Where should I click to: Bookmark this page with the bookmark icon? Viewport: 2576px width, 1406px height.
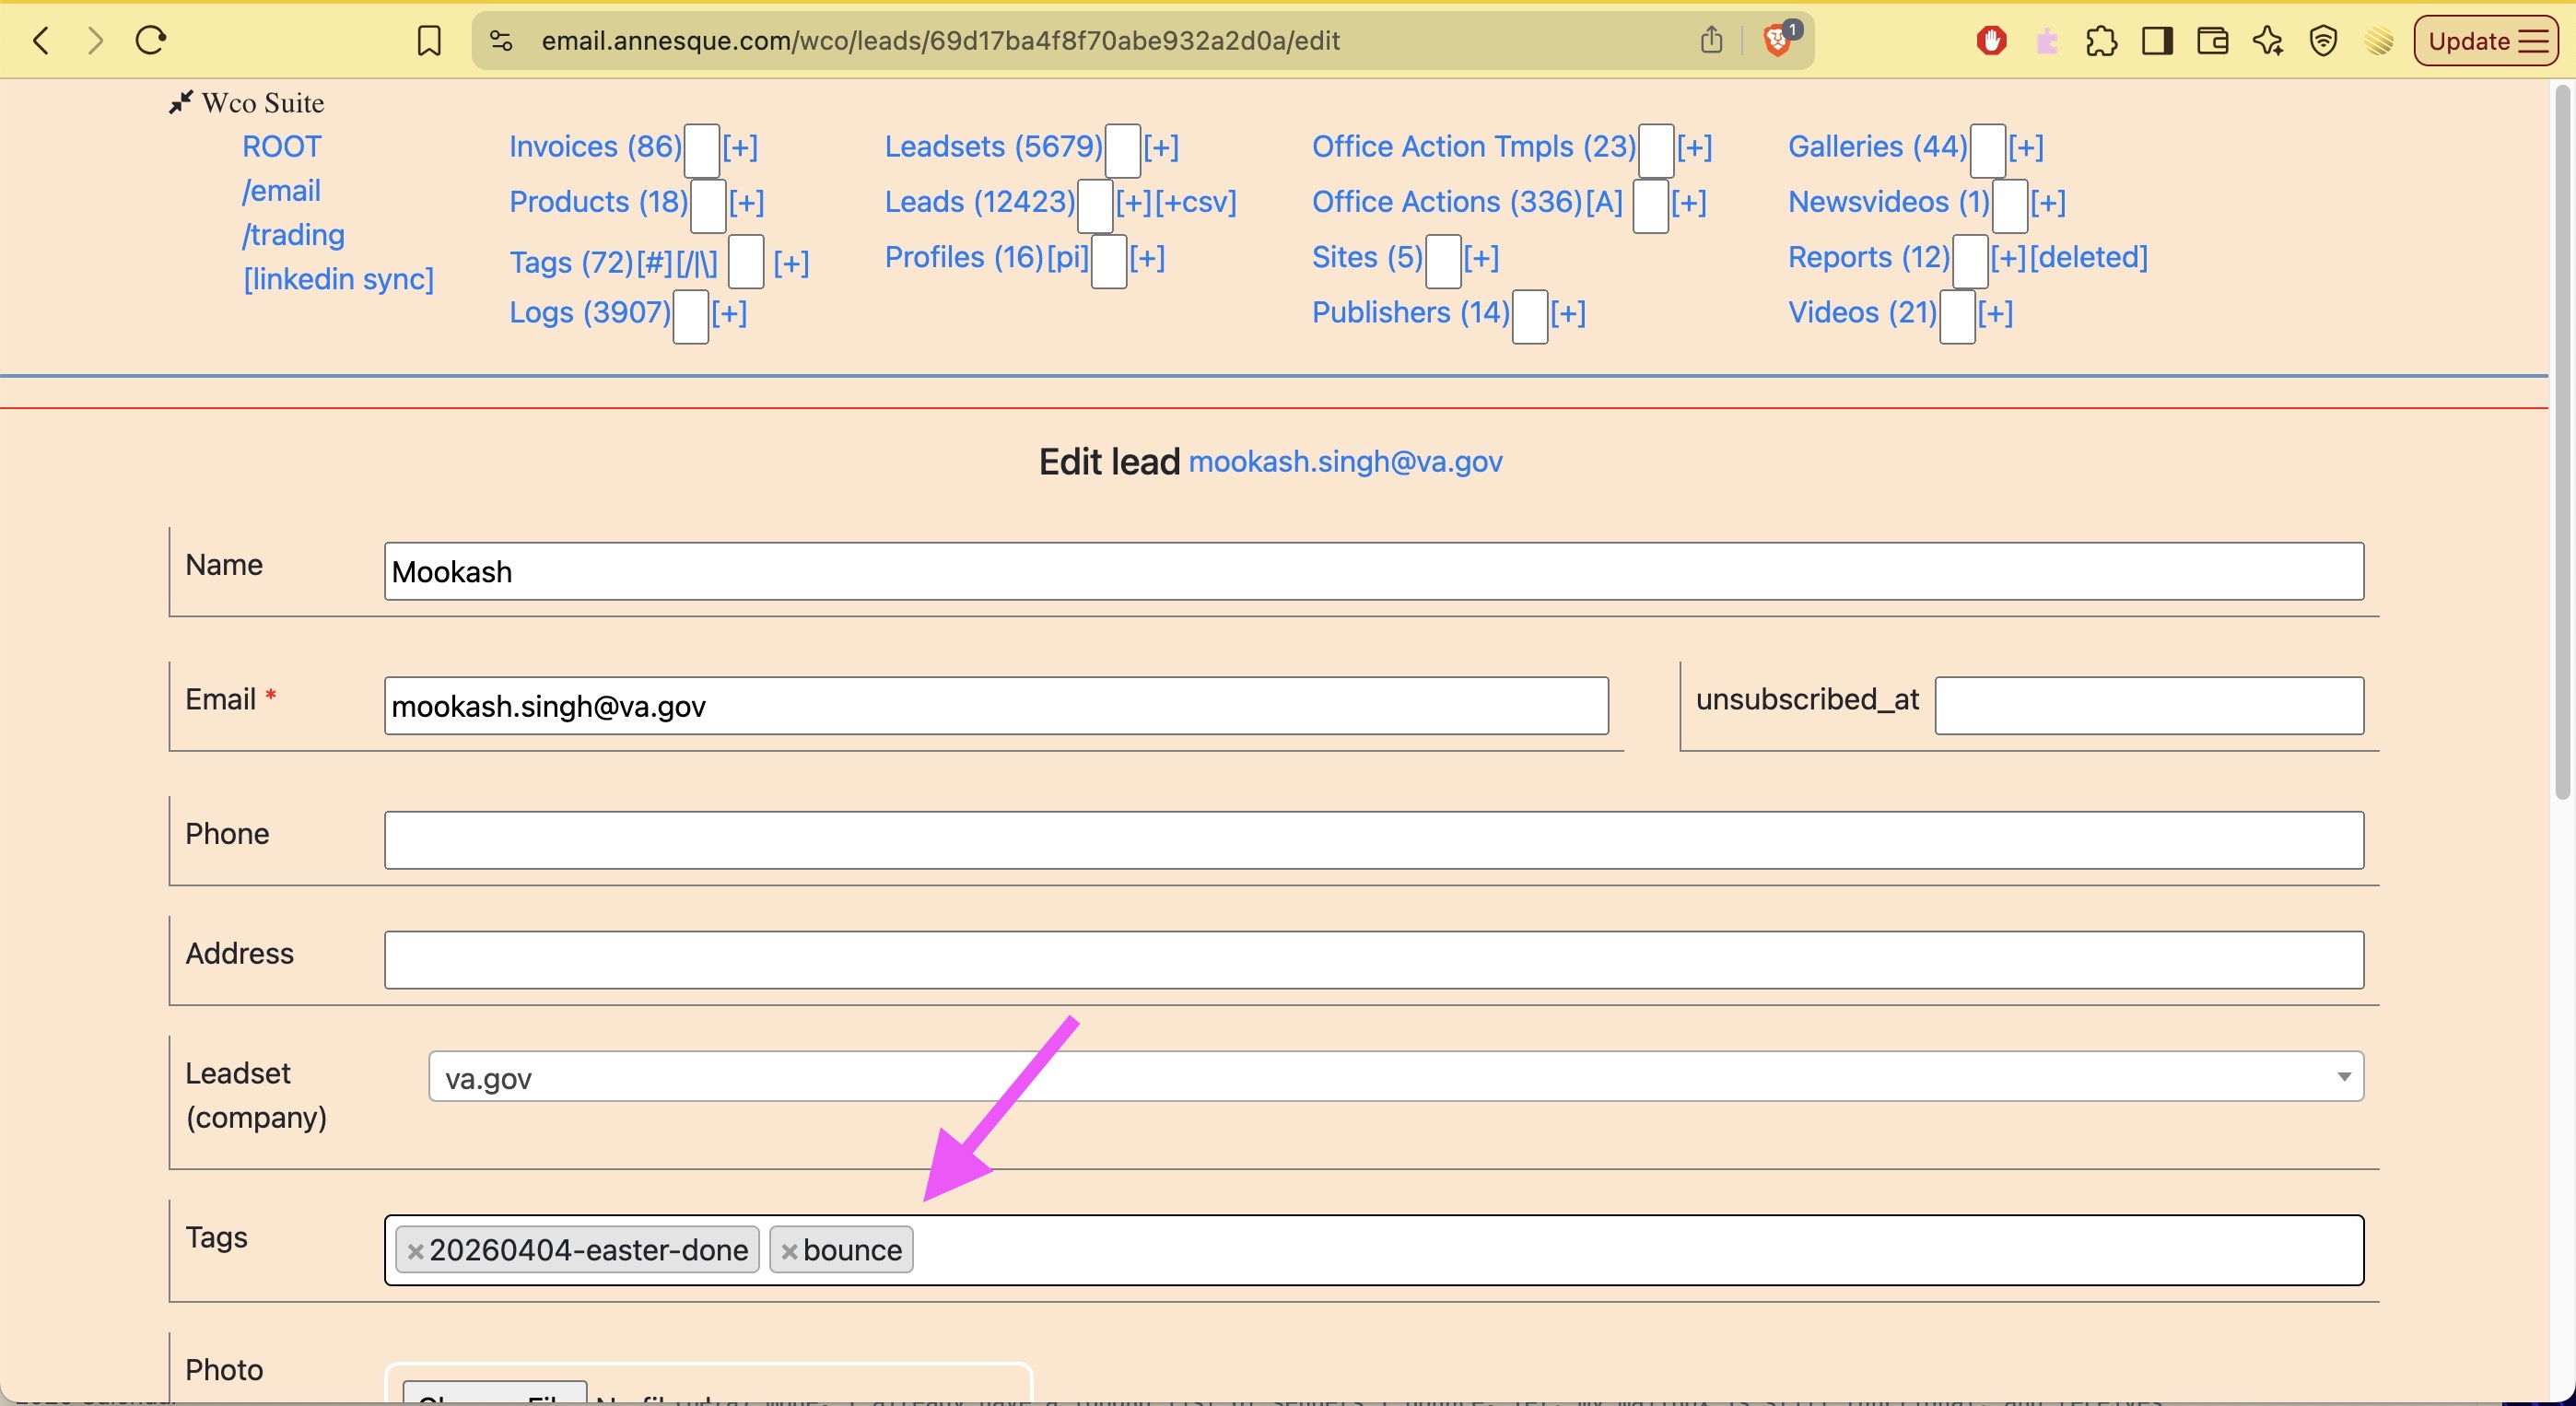point(429,40)
